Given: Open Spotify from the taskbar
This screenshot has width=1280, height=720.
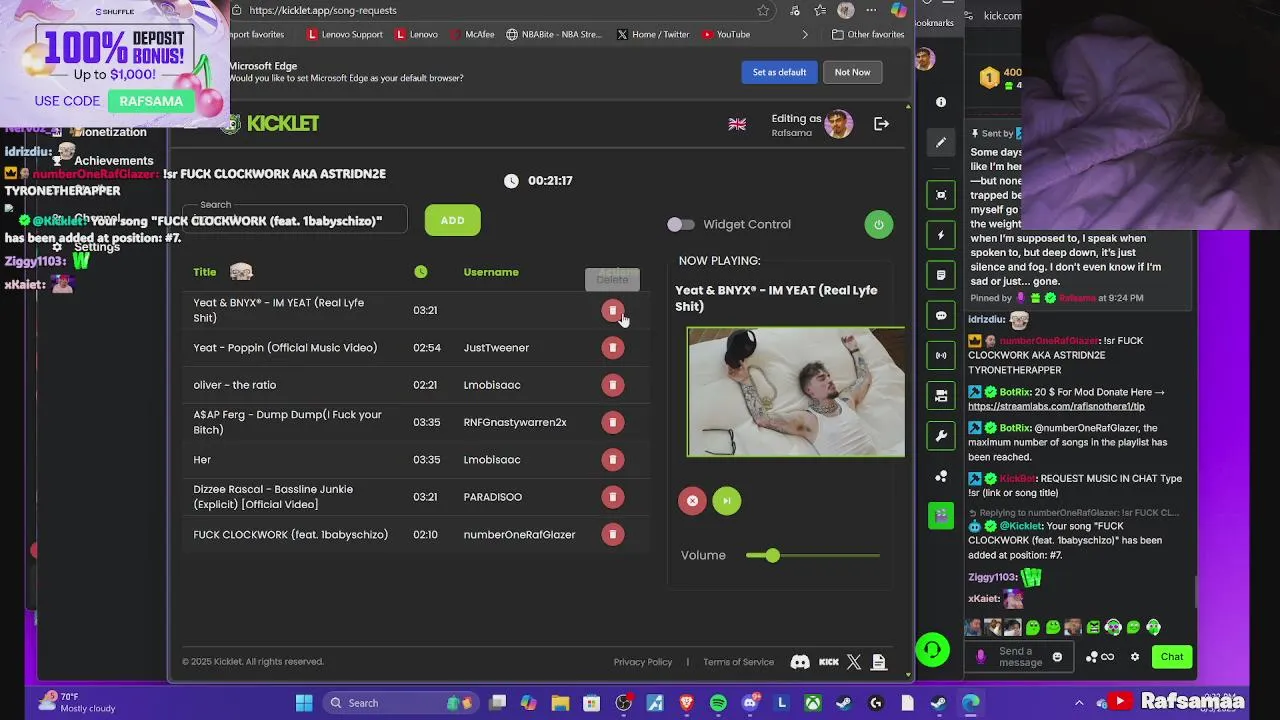Looking at the screenshot, I should (718, 703).
